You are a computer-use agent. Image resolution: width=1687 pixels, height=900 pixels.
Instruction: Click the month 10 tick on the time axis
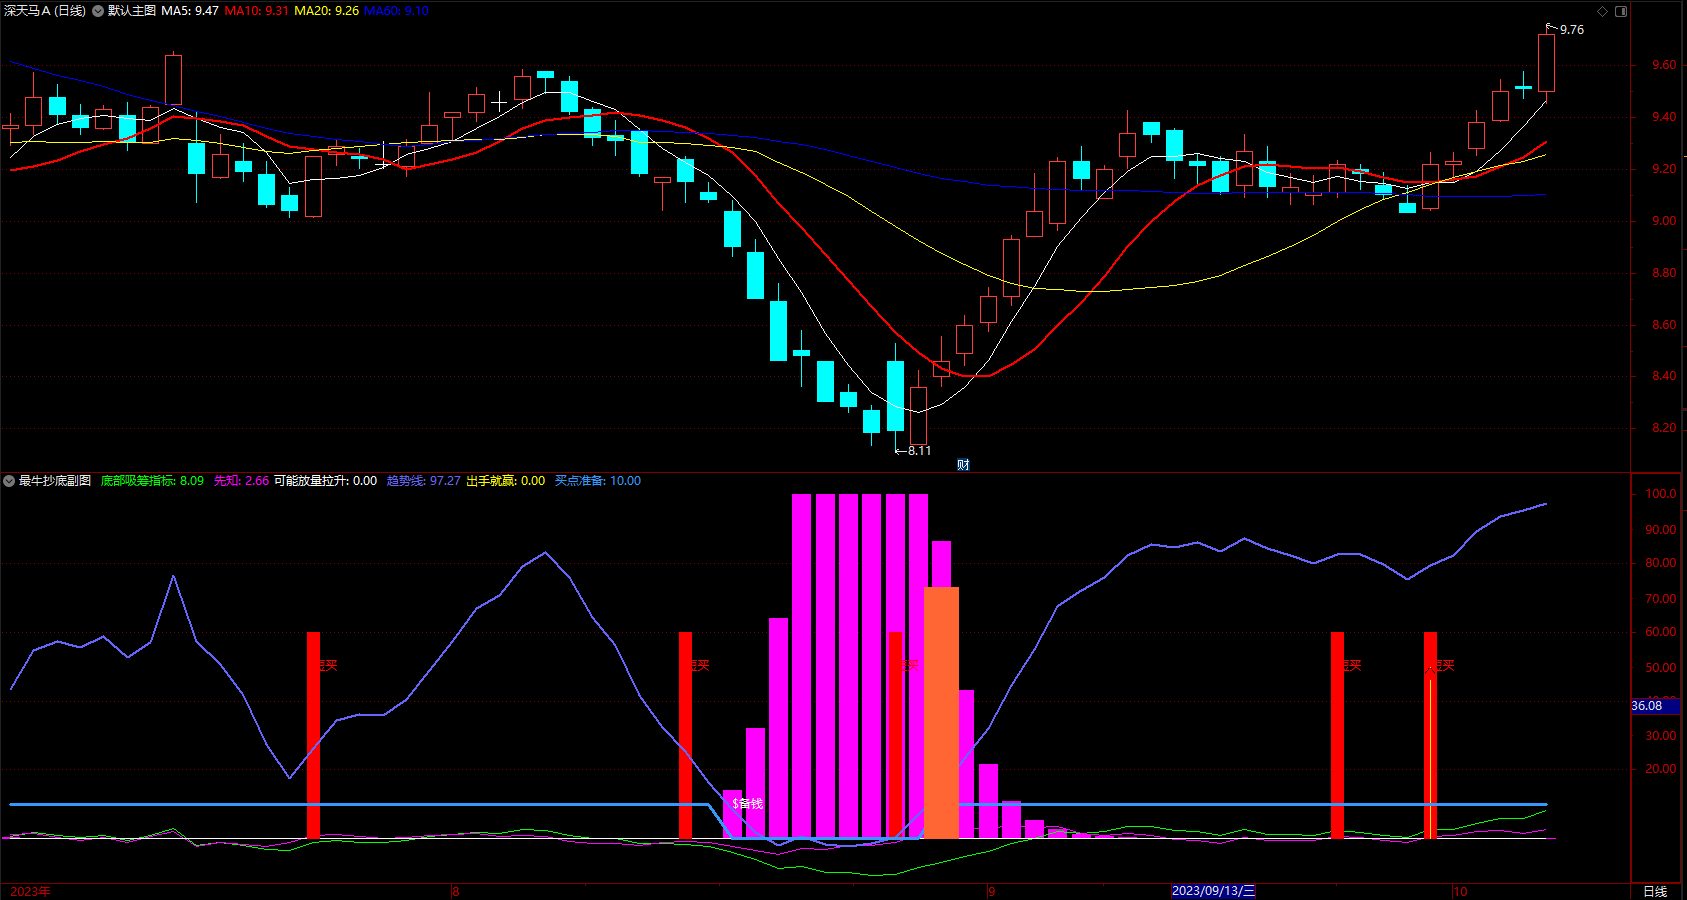pyautogui.click(x=1460, y=891)
